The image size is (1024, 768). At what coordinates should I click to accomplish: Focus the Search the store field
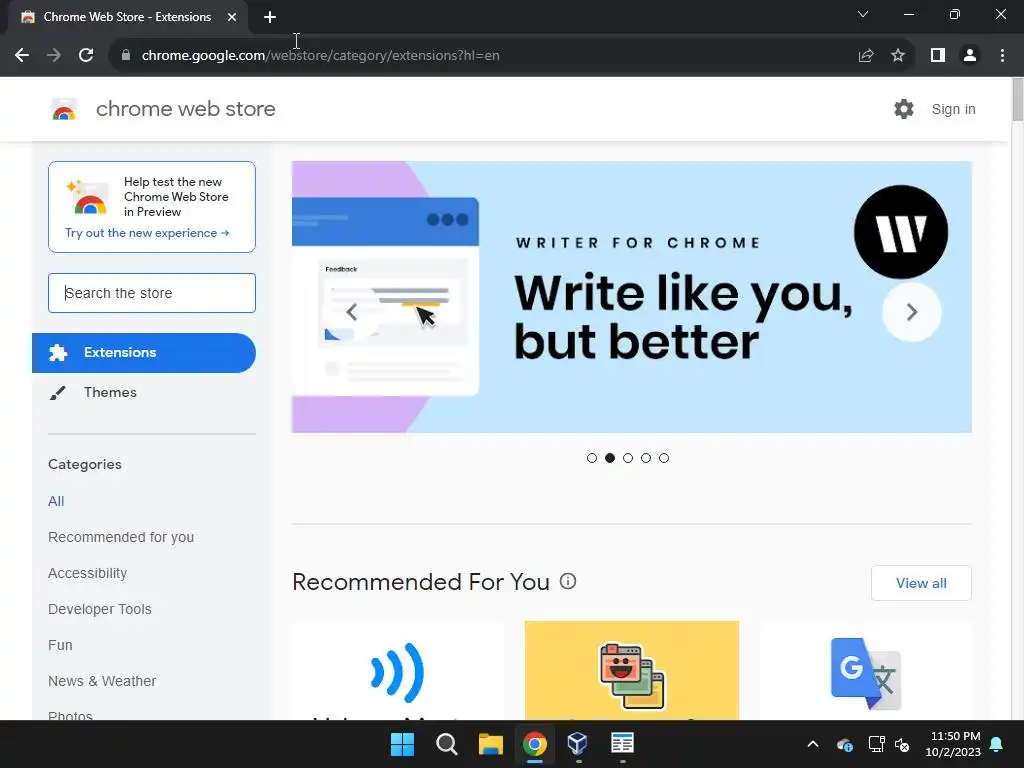[x=152, y=293]
